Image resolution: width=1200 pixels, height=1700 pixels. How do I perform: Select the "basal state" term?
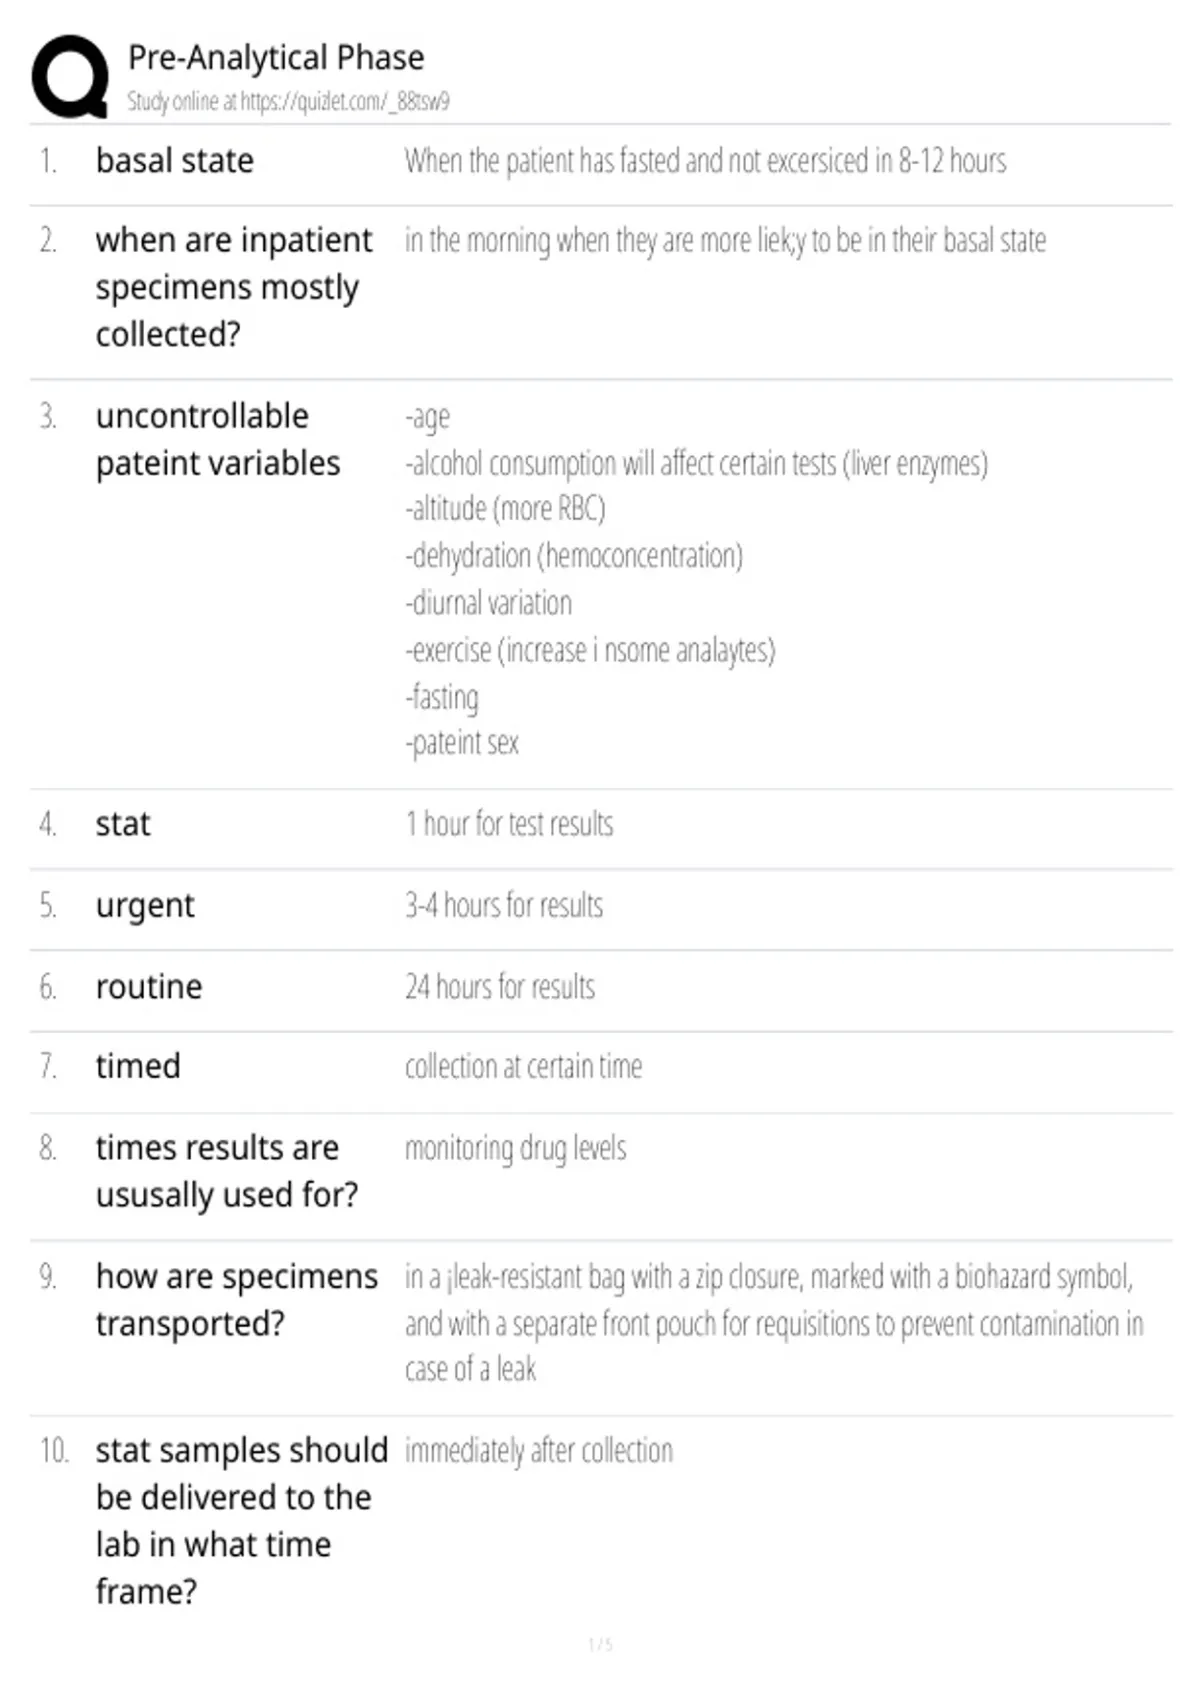[175, 161]
